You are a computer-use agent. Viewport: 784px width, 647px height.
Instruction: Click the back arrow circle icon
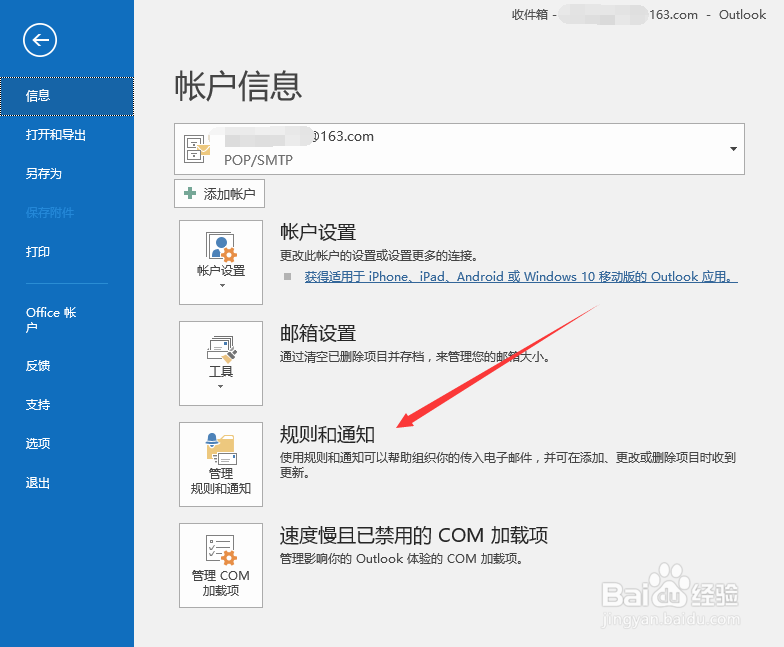tap(40, 40)
